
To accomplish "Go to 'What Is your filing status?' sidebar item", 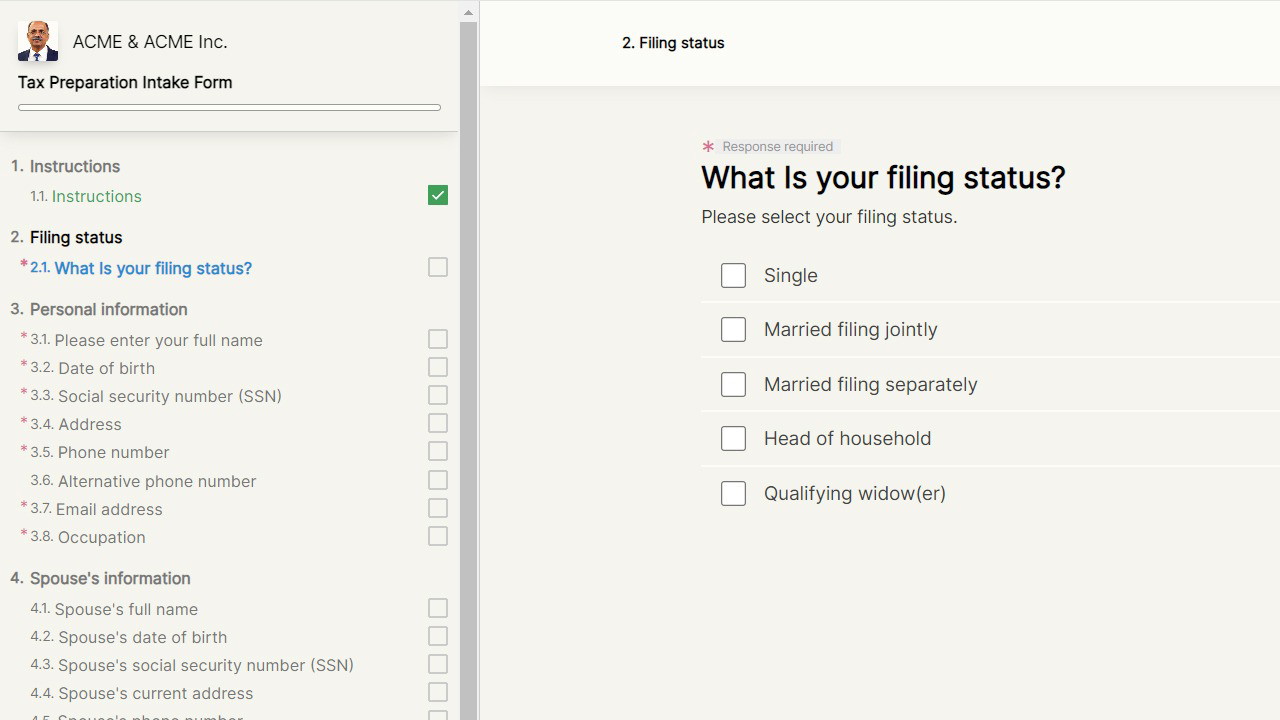I will 152,268.
